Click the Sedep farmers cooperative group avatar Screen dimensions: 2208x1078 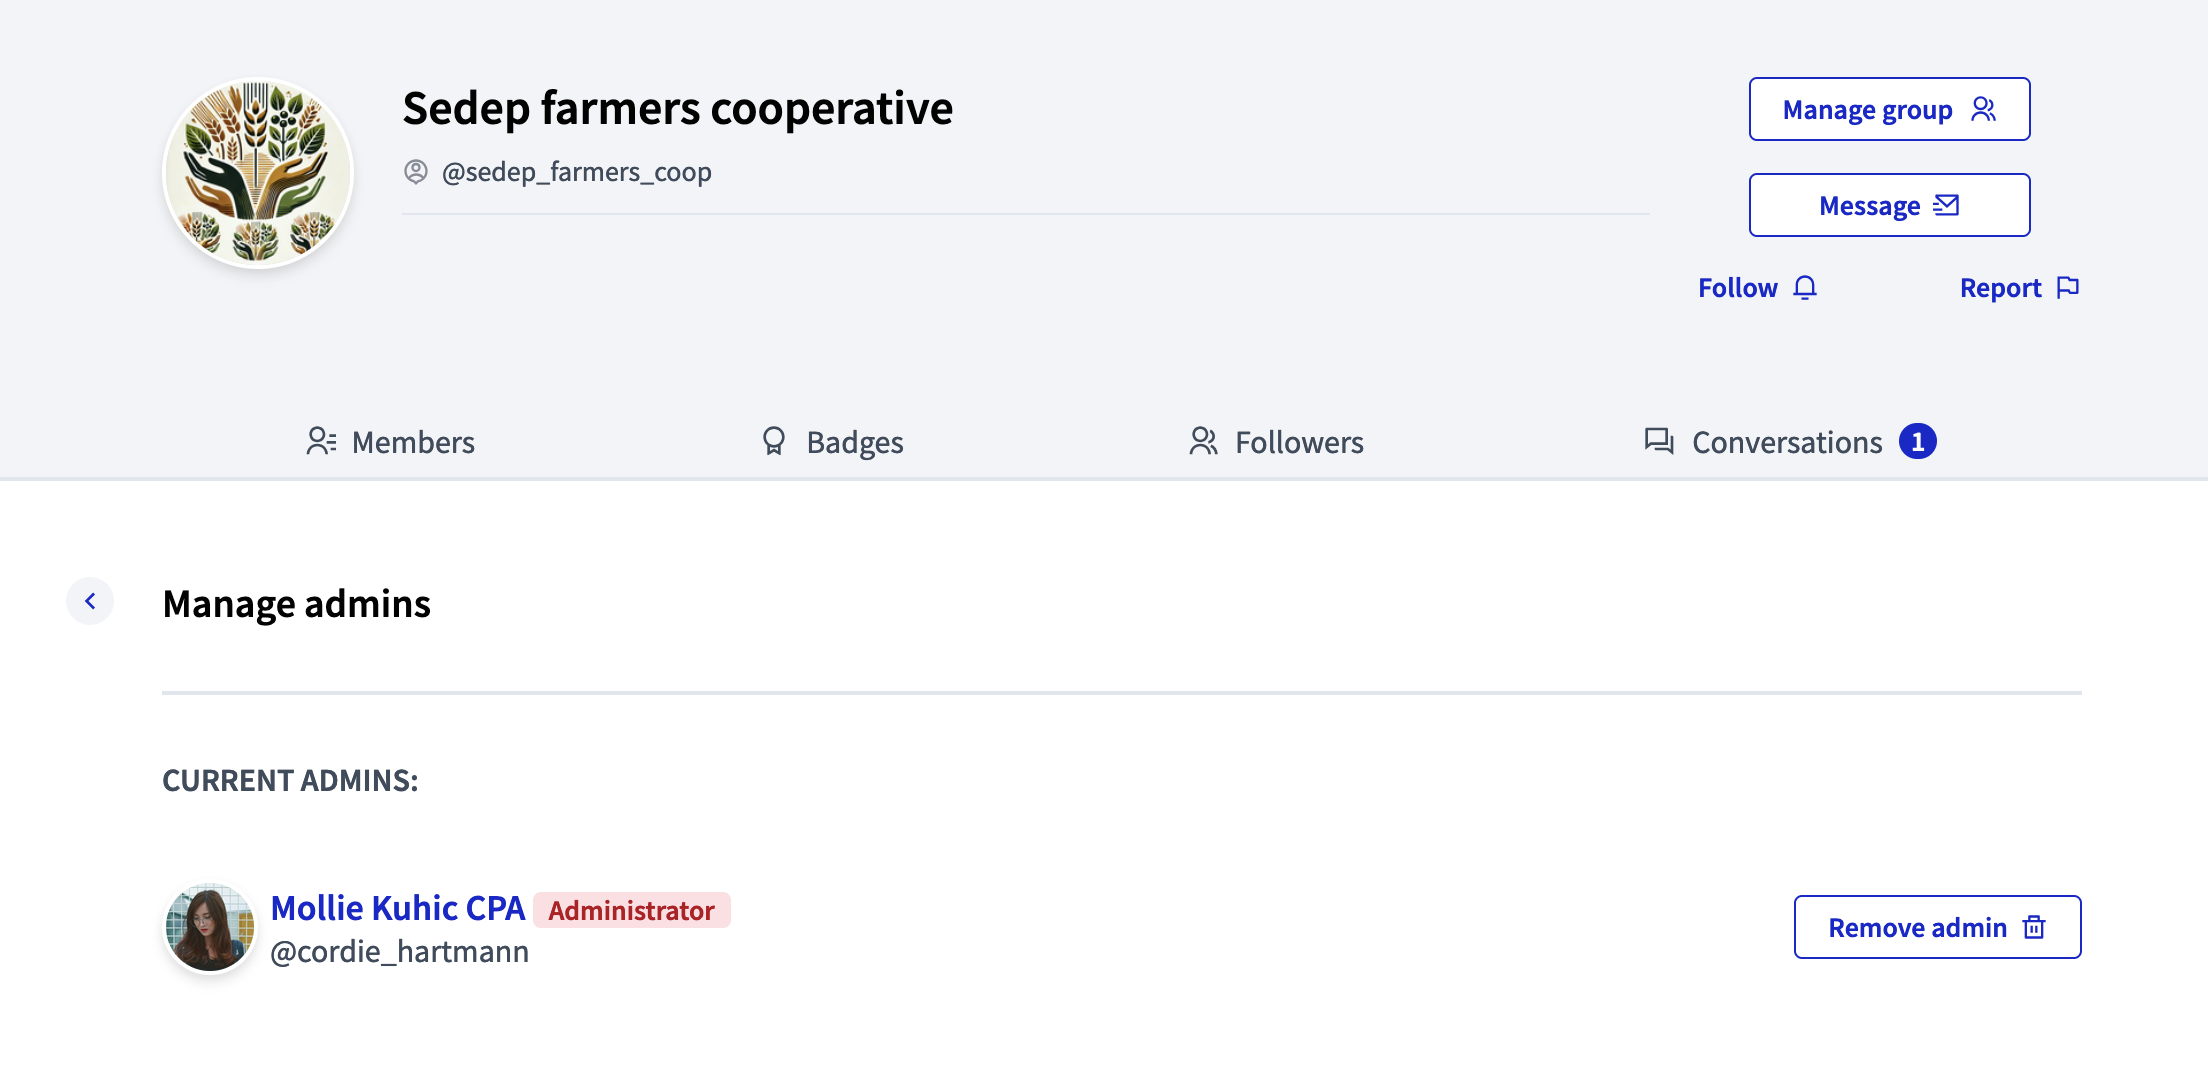[x=257, y=170]
